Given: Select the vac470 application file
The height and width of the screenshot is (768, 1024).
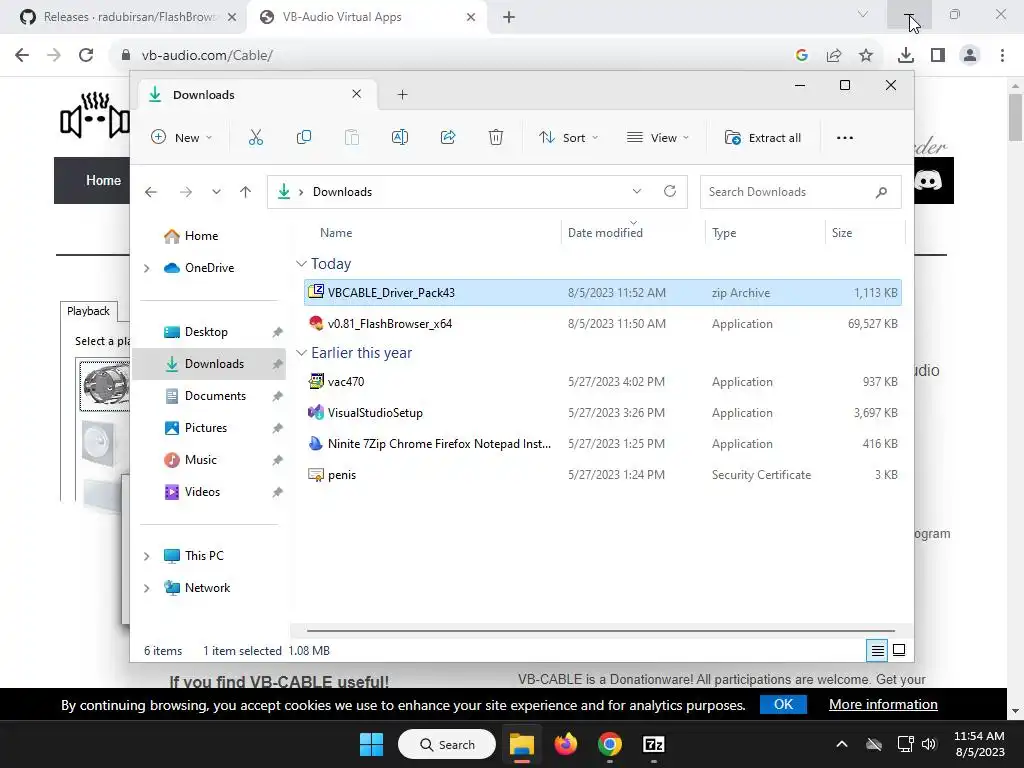Looking at the screenshot, I should pyautogui.click(x=603, y=381).
